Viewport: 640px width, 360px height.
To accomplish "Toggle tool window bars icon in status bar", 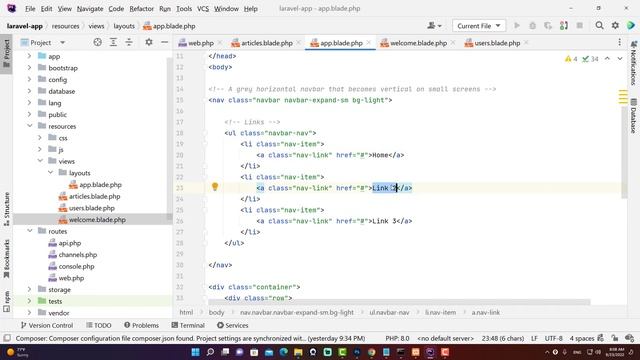I will [x=7, y=338].
